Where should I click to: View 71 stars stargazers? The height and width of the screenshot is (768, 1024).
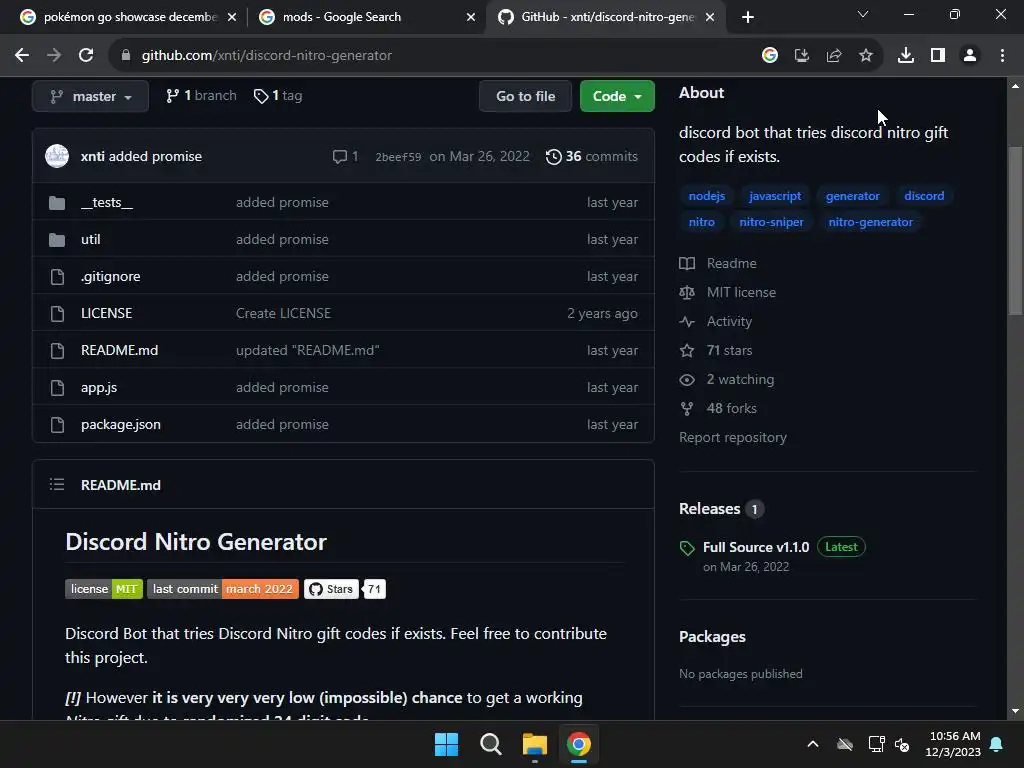click(x=716, y=351)
